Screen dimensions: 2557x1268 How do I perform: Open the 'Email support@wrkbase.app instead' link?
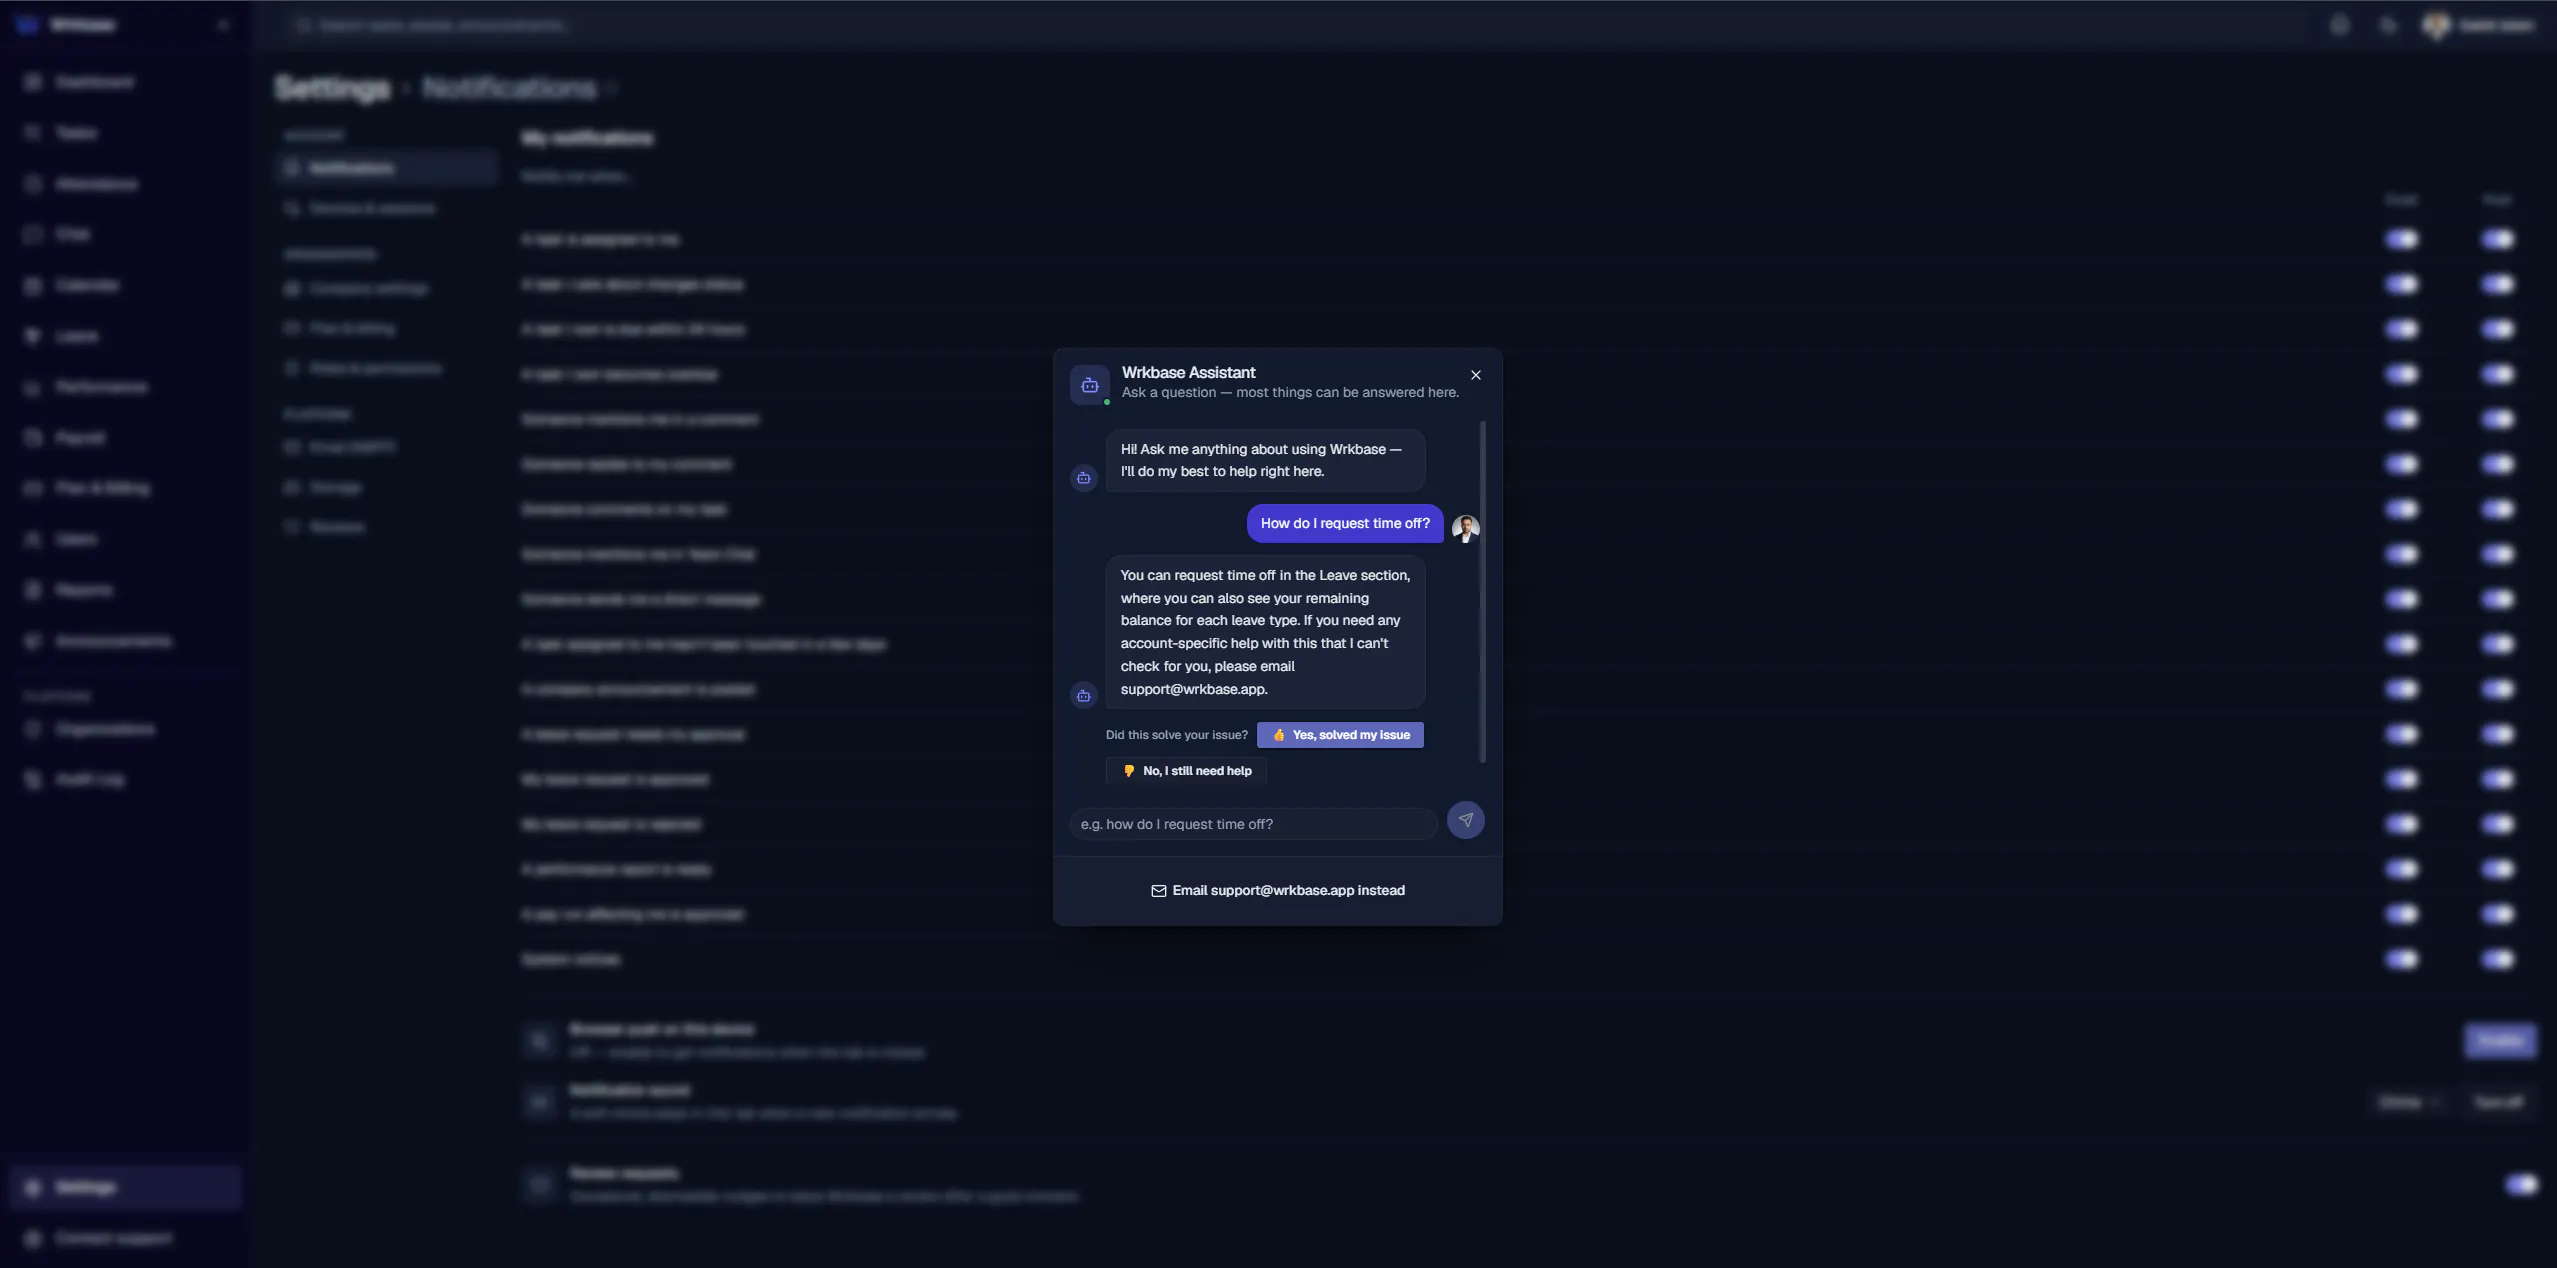[x=1278, y=890]
